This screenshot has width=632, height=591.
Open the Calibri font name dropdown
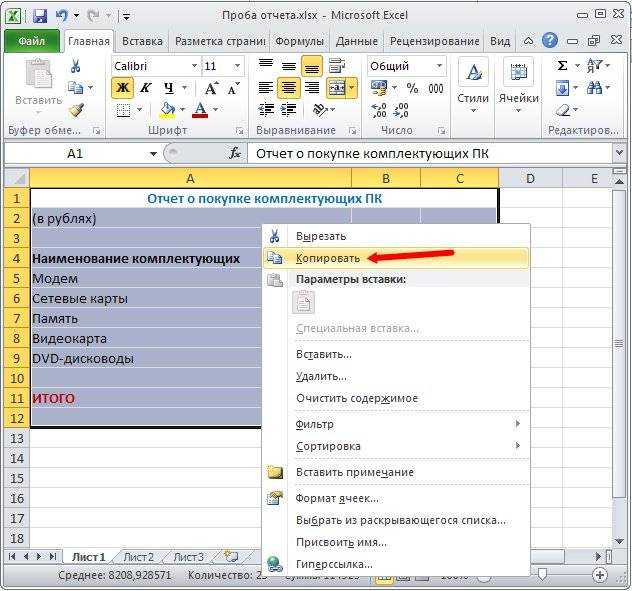pos(194,66)
